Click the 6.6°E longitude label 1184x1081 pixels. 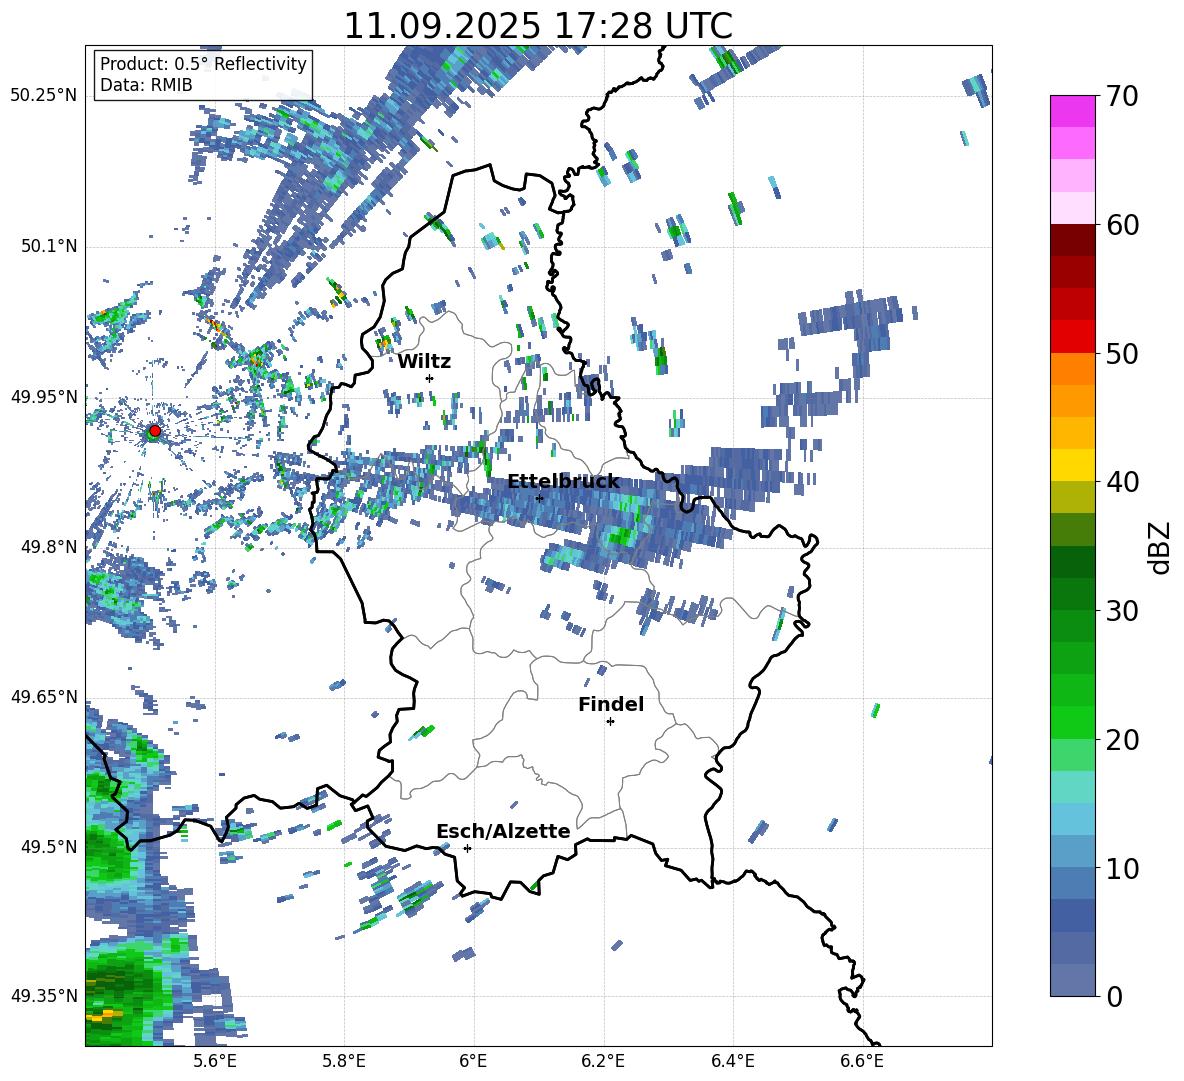862,1061
